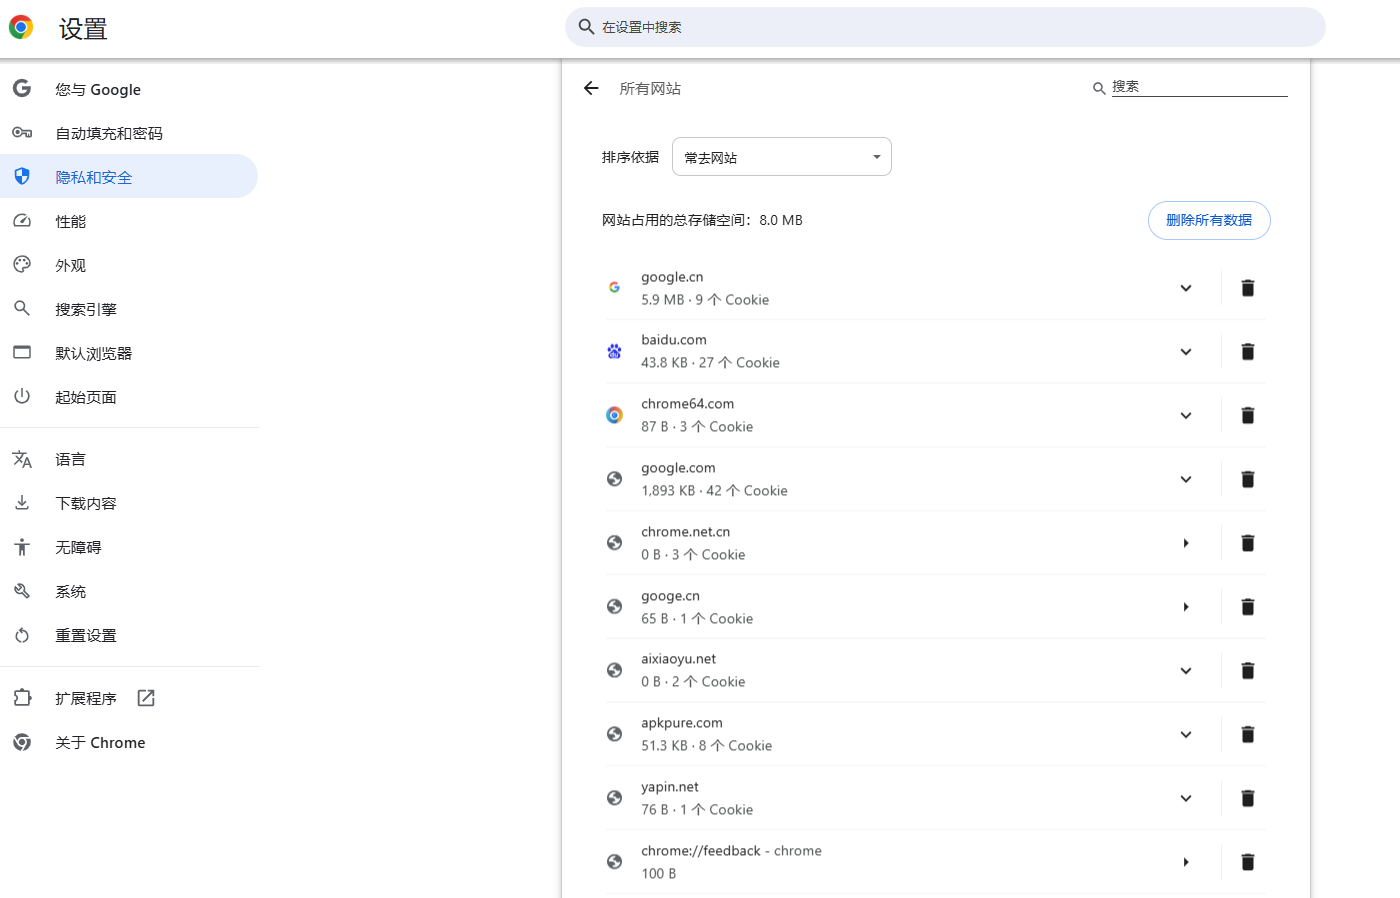This screenshot has height=898, width=1400.
Task: Expand the google.cn site entry chevron
Action: tap(1186, 288)
